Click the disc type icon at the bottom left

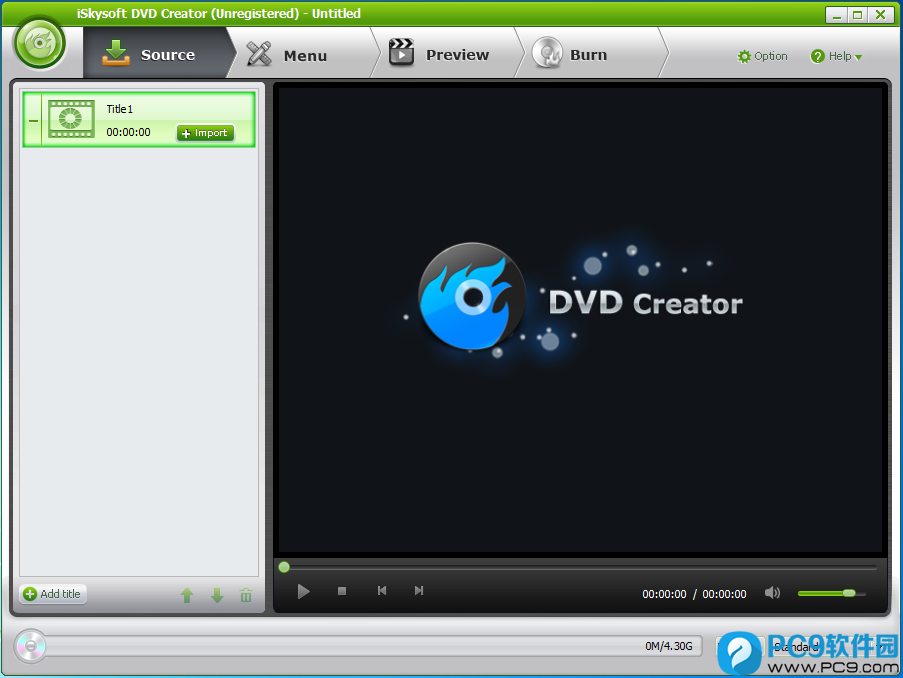pyautogui.click(x=30, y=646)
